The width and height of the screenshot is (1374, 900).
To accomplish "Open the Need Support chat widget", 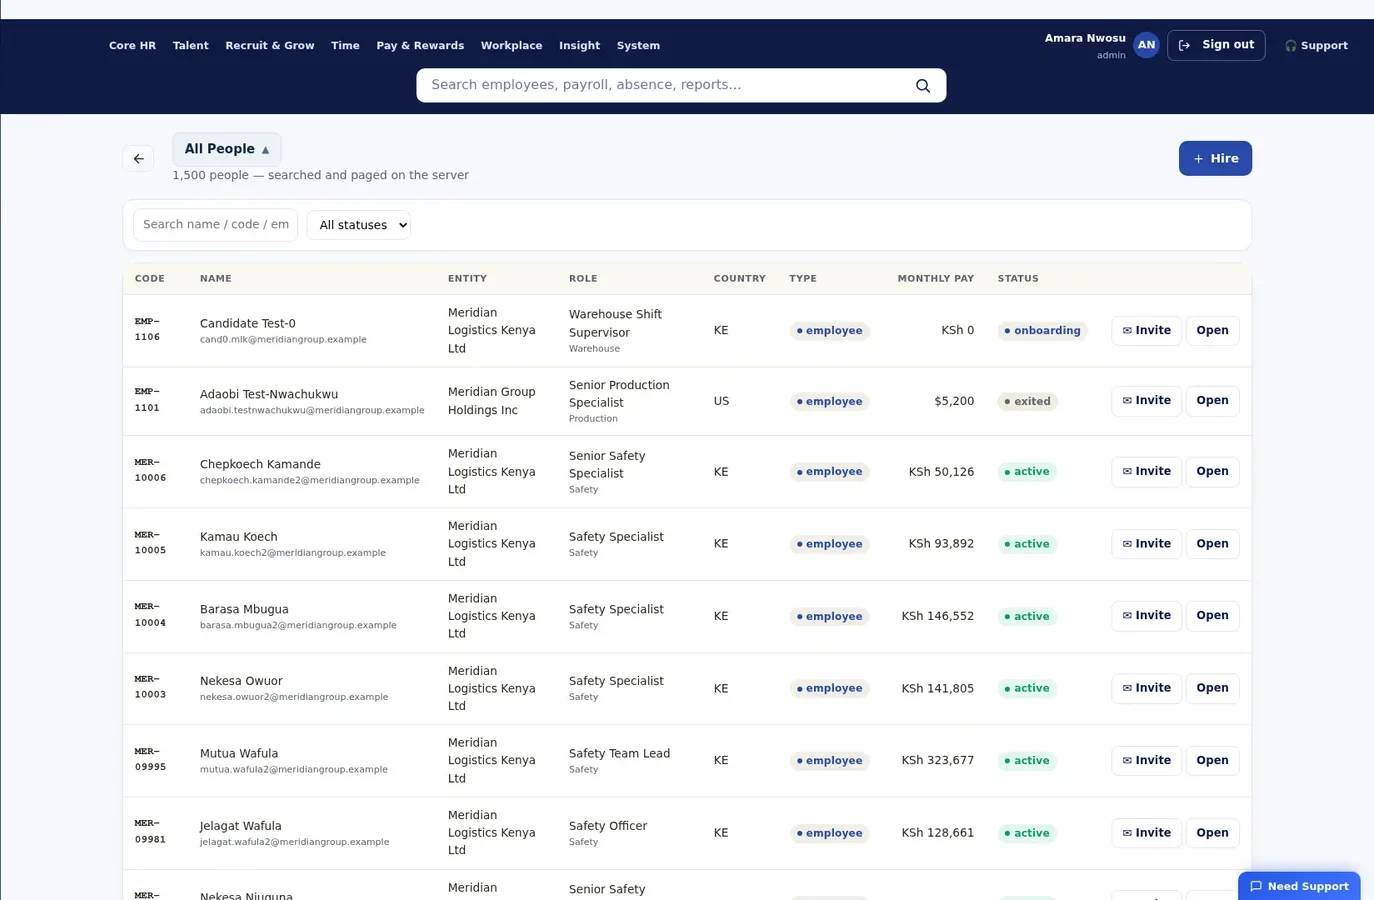I will point(1299,886).
